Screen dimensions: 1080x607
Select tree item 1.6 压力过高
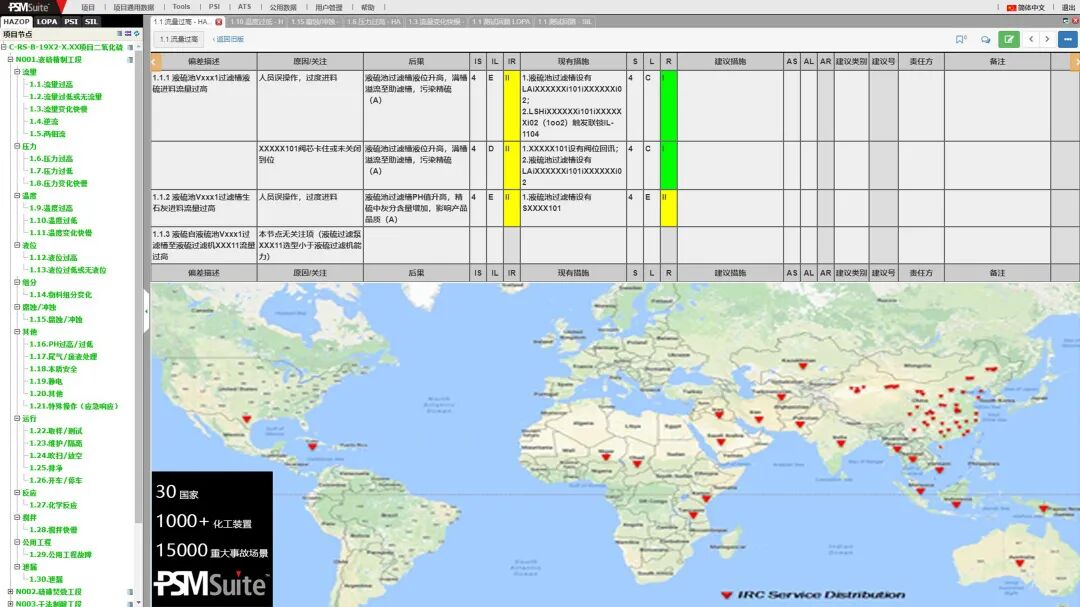tap(51, 158)
